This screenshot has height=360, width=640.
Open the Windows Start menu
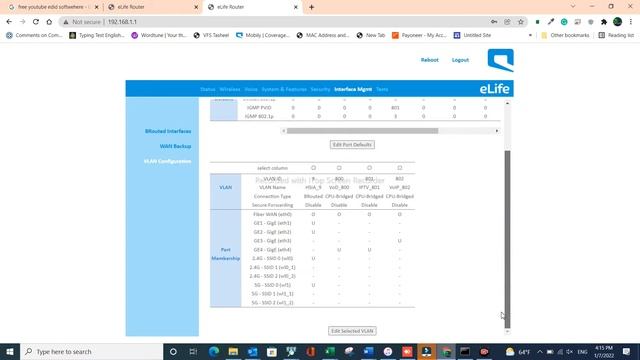(x=10, y=351)
